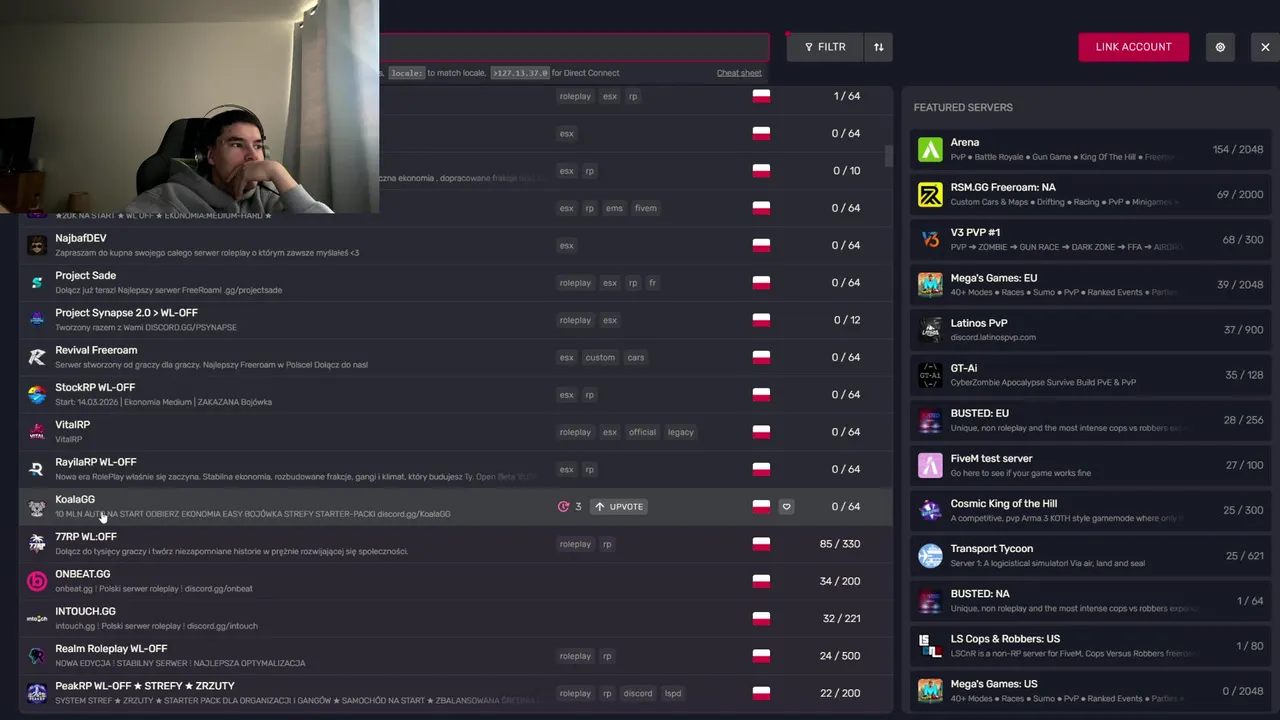Open V3 PVP #1 featured icon
The height and width of the screenshot is (720, 1280).
pyautogui.click(x=930, y=240)
